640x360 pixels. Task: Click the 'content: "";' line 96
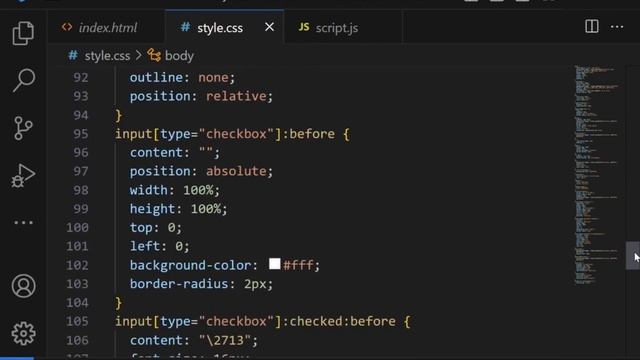tap(175, 153)
